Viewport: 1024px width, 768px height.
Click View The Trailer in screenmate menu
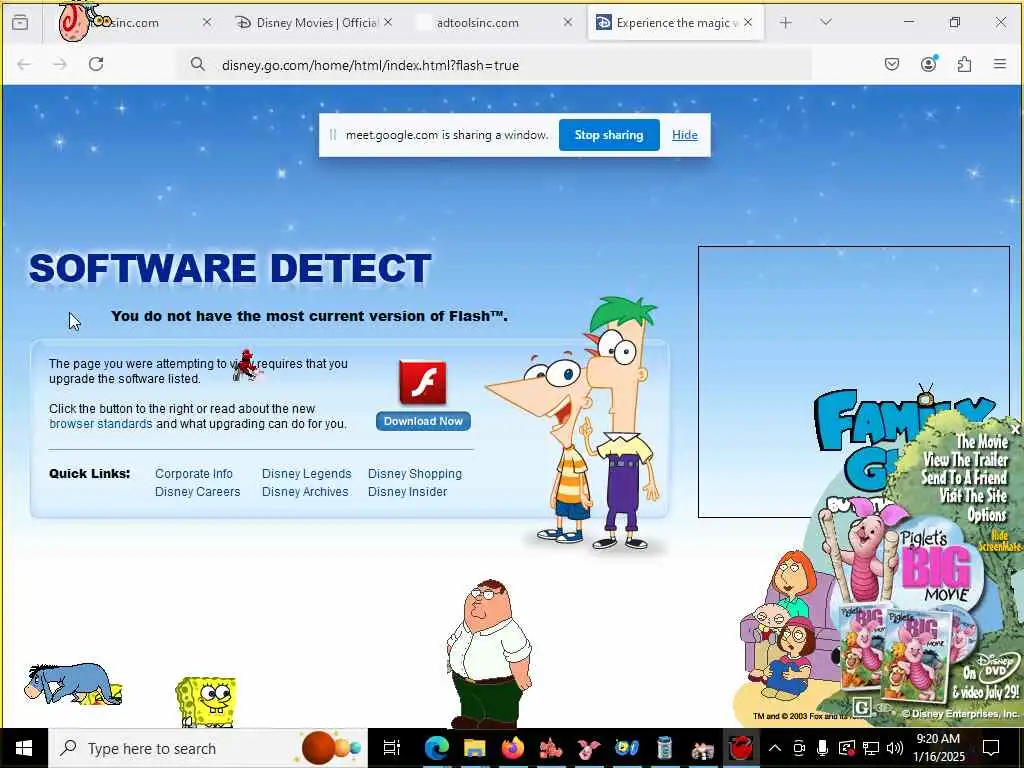pyautogui.click(x=966, y=460)
